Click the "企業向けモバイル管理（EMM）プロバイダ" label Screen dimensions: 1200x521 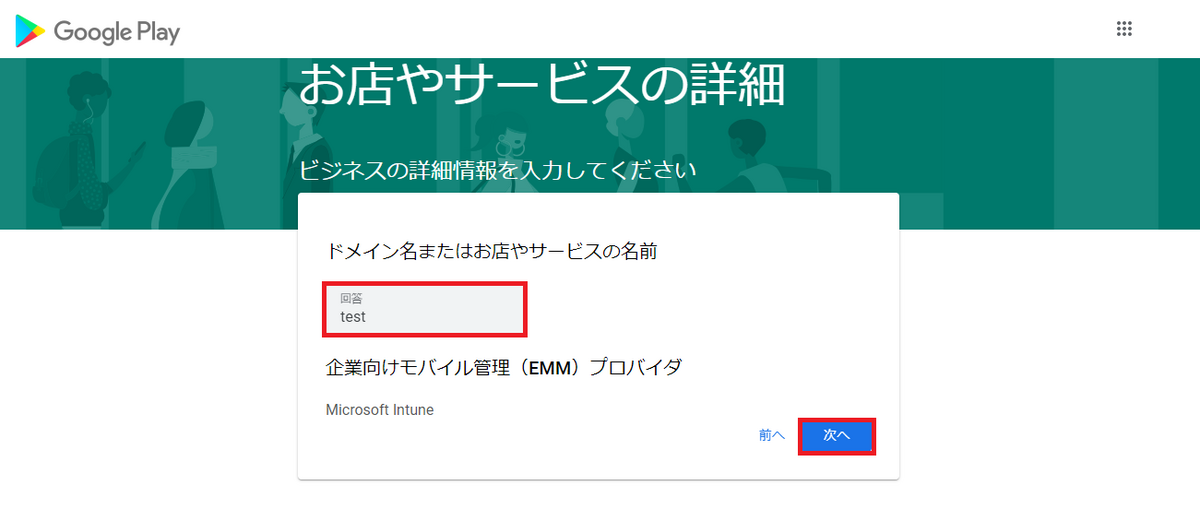click(504, 367)
